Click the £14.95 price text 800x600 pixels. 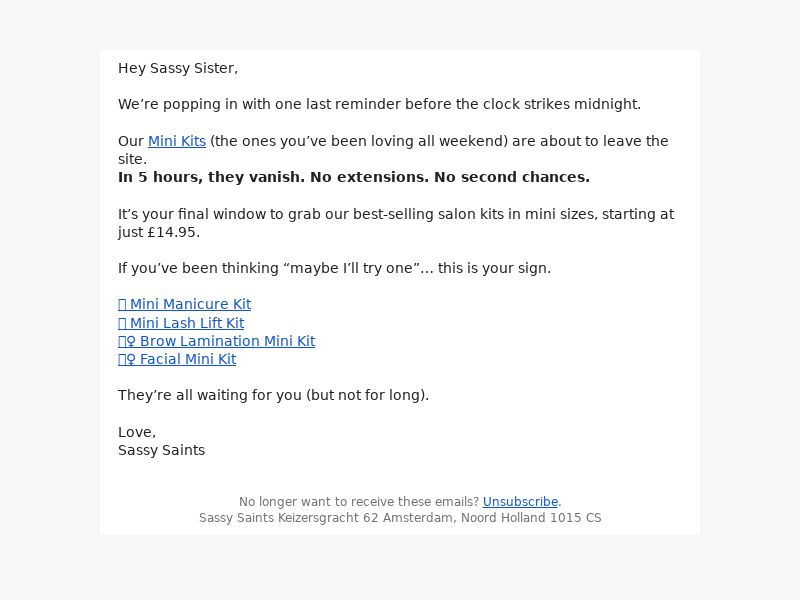(171, 232)
